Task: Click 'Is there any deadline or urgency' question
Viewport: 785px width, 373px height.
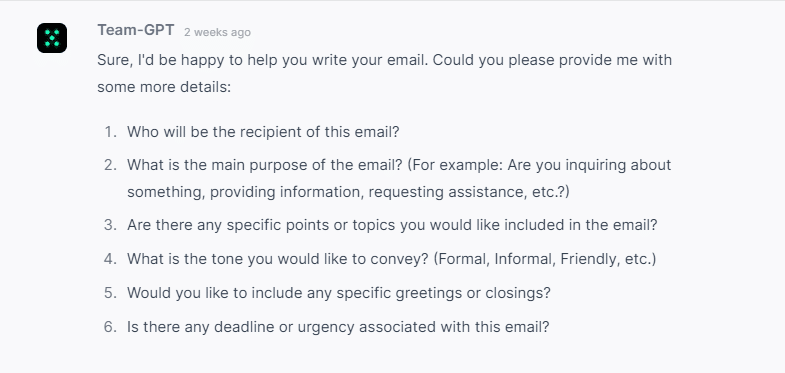Action: [x=338, y=327]
